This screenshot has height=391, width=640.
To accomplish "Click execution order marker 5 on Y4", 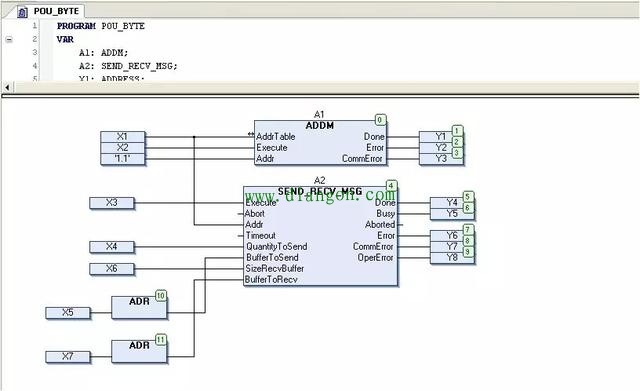I will coord(469,197).
